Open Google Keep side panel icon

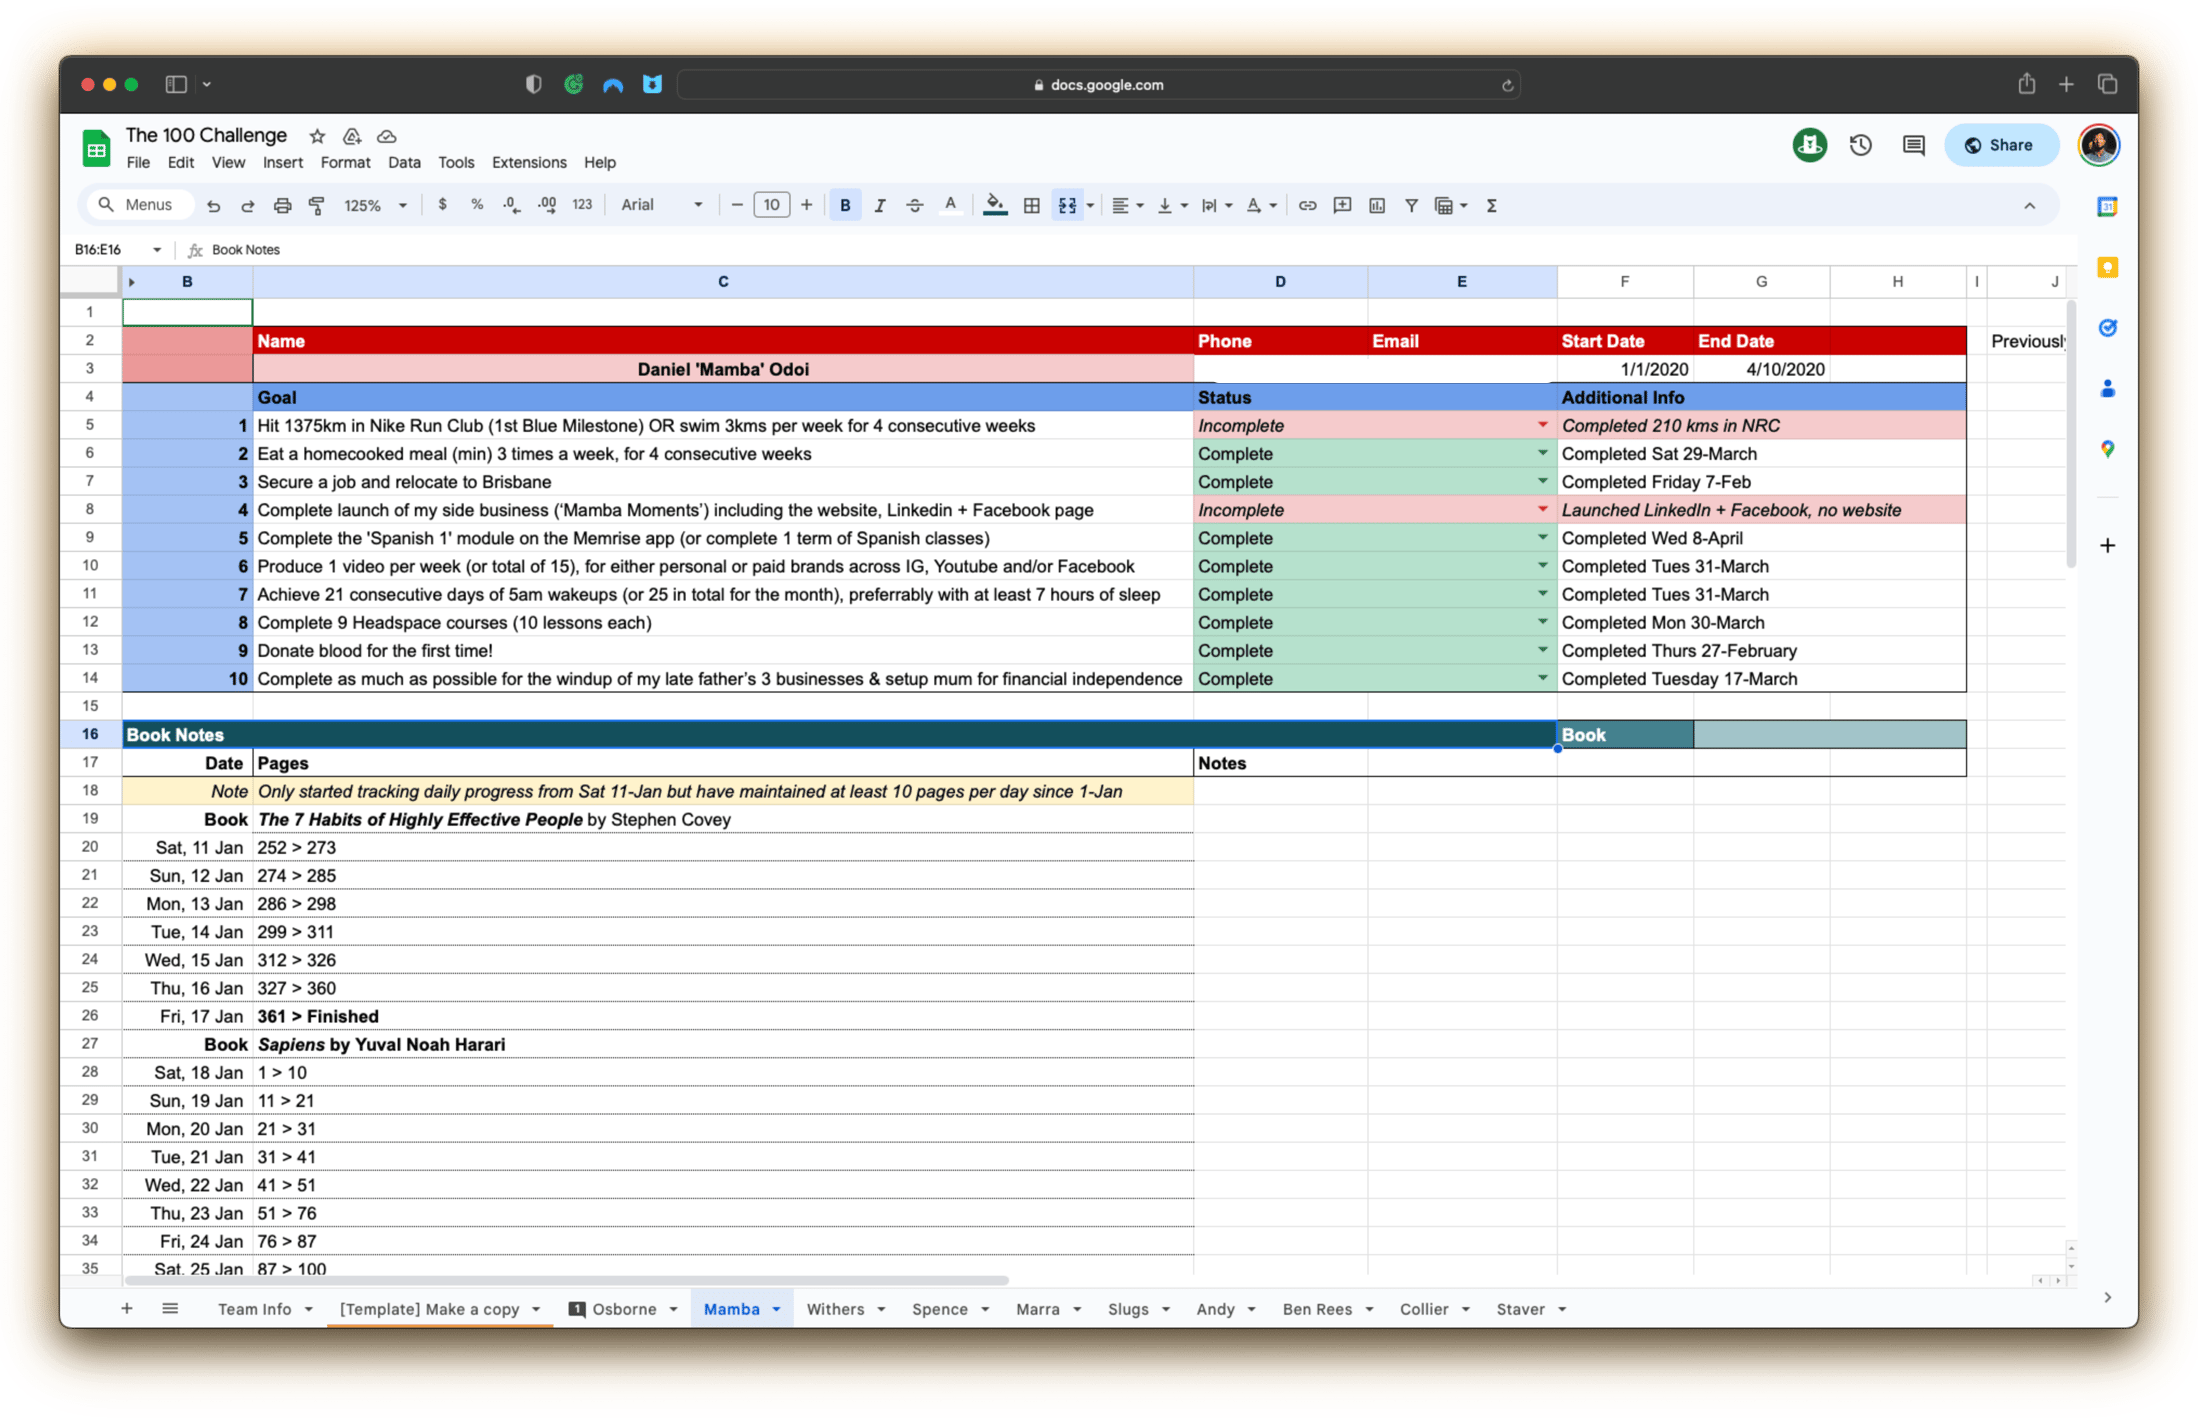tap(2107, 267)
